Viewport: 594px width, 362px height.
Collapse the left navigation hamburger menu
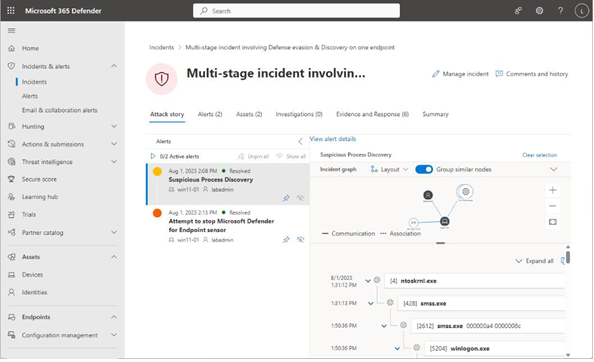(11, 30)
